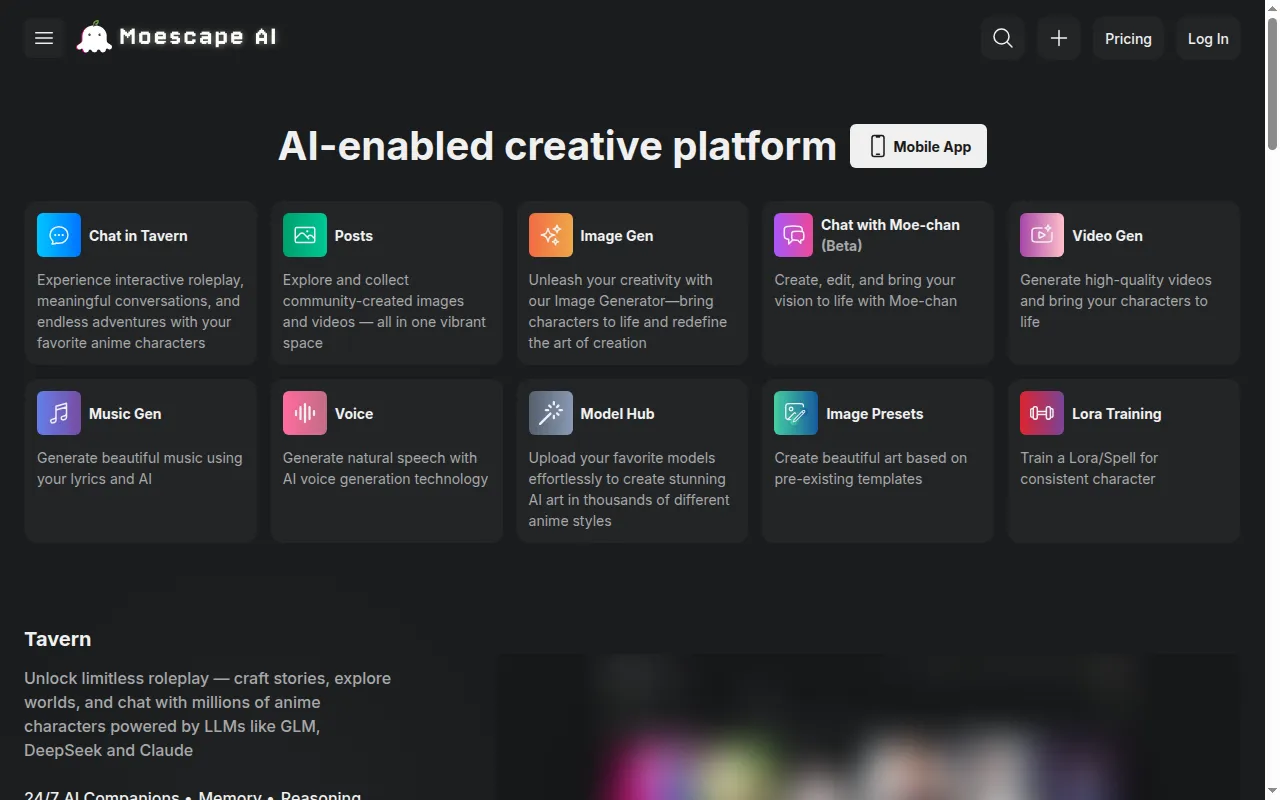Viewport: 1280px width, 800px height.
Task: Open the Lora Training card title
Action: tap(1117, 414)
